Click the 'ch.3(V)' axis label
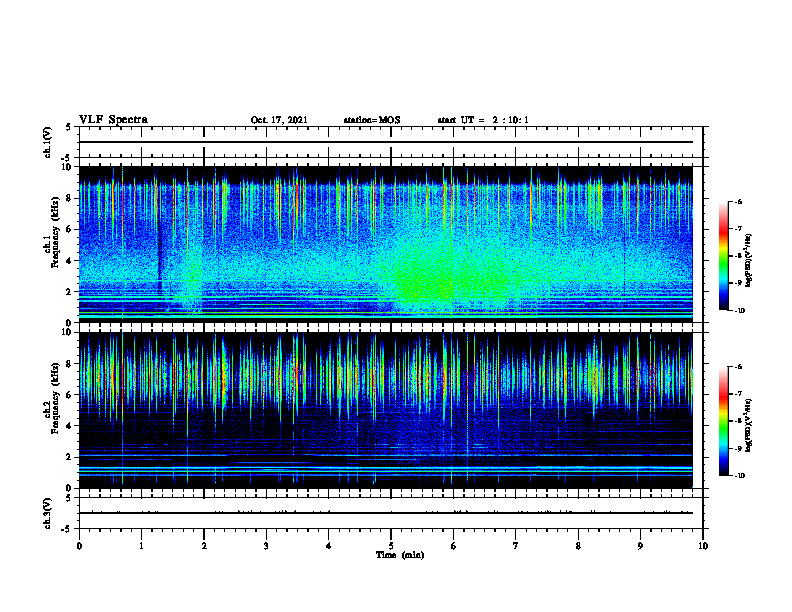Image resolution: width=792 pixels, height=612 pixels. pyautogui.click(x=48, y=513)
